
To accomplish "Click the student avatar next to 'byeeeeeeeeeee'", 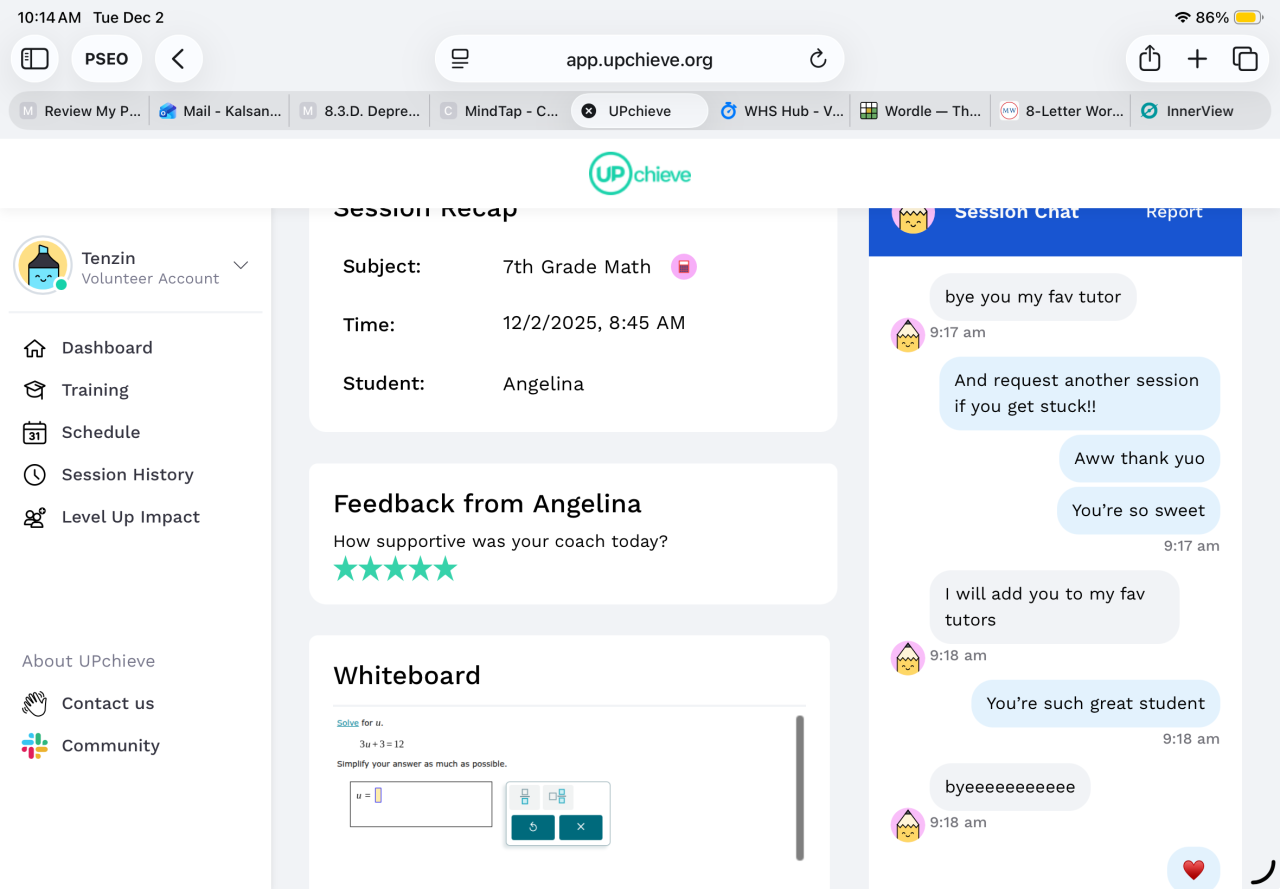I will point(908,825).
